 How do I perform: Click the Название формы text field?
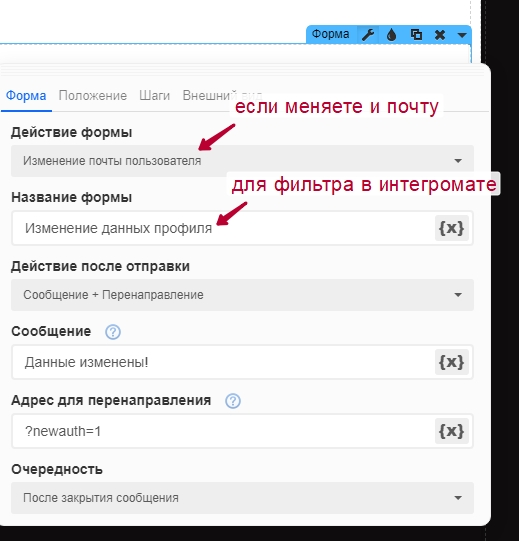223,228
